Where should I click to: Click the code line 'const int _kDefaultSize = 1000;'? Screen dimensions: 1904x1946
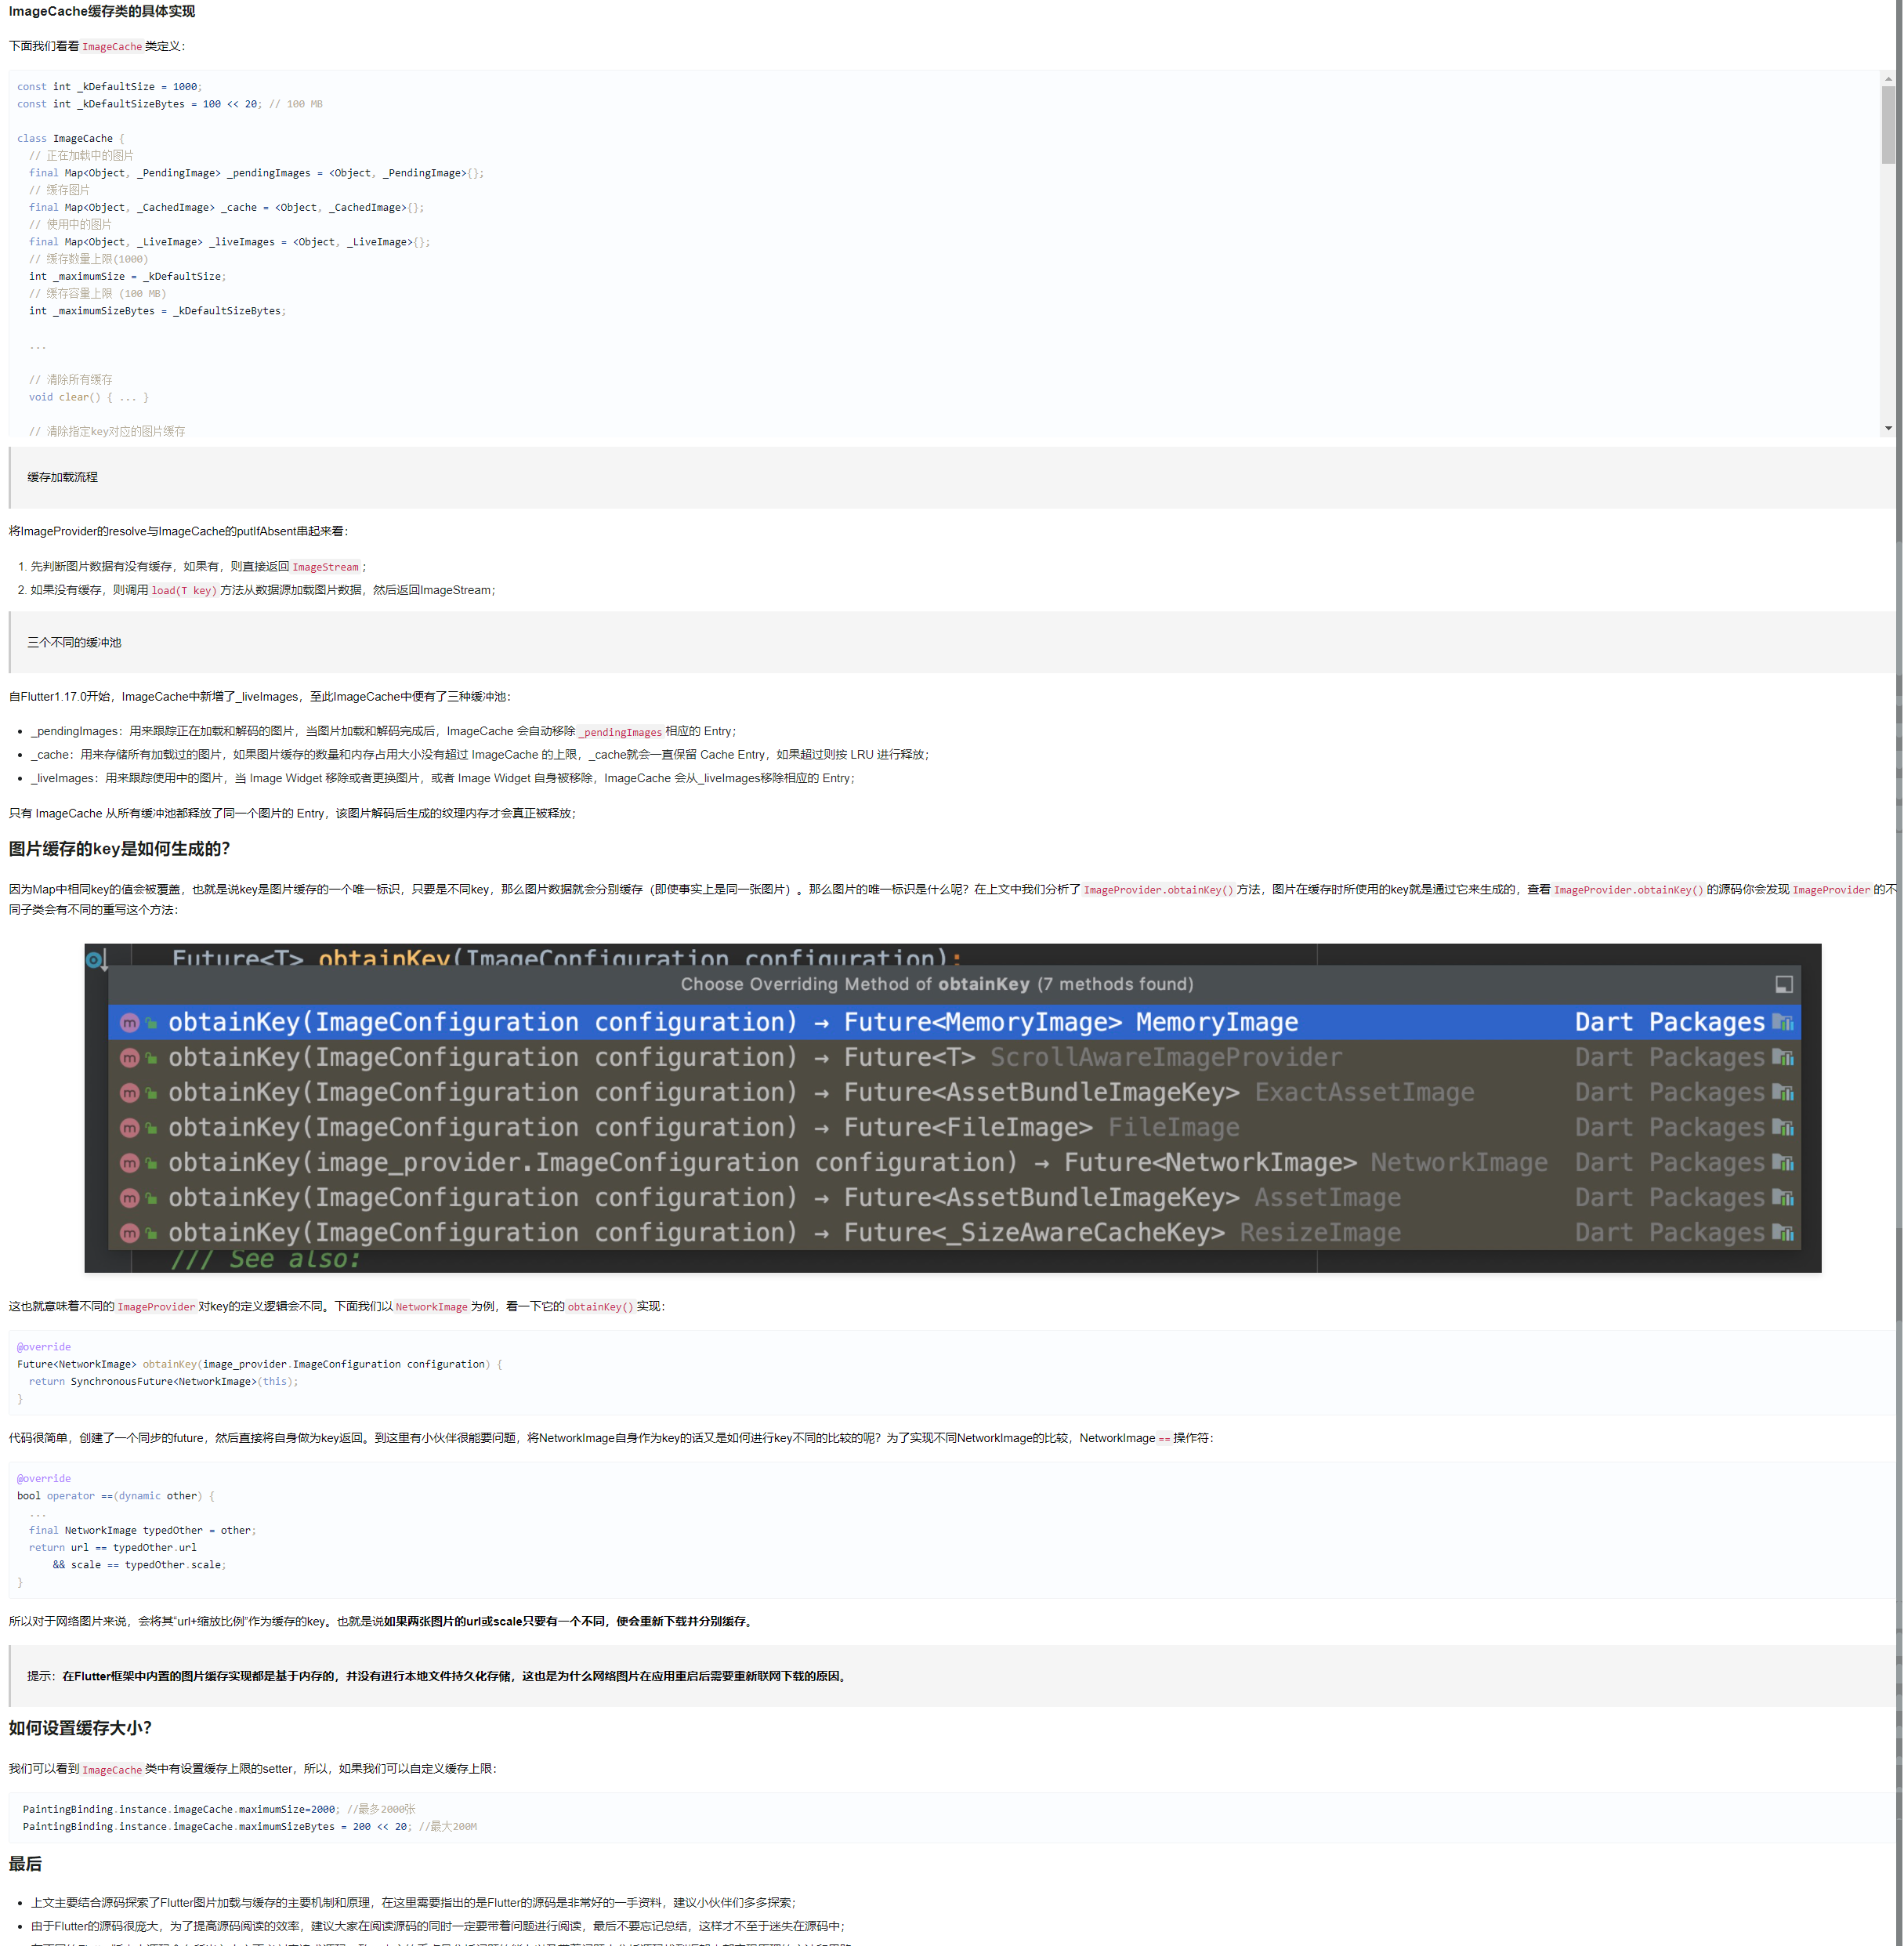109,87
